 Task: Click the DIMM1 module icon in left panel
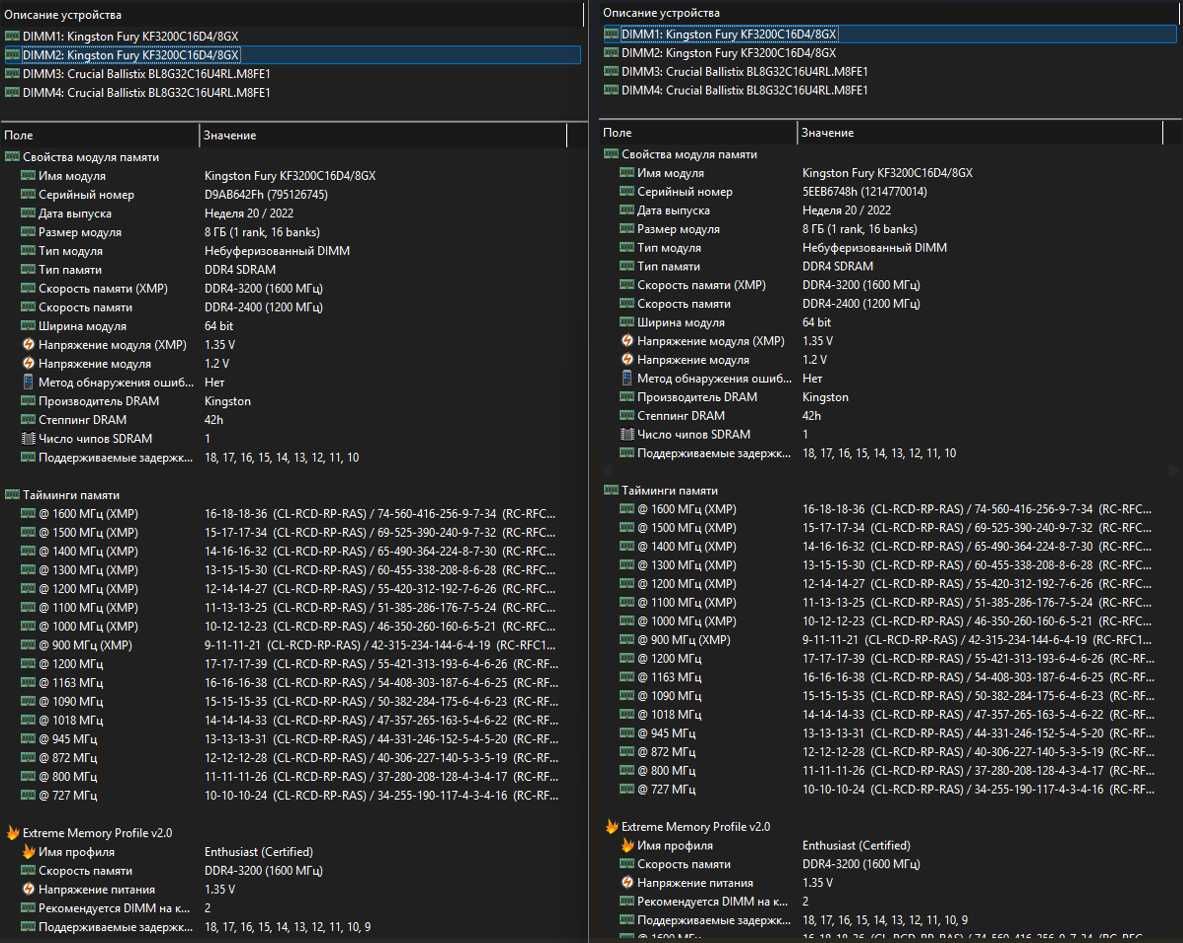point(12,35)
